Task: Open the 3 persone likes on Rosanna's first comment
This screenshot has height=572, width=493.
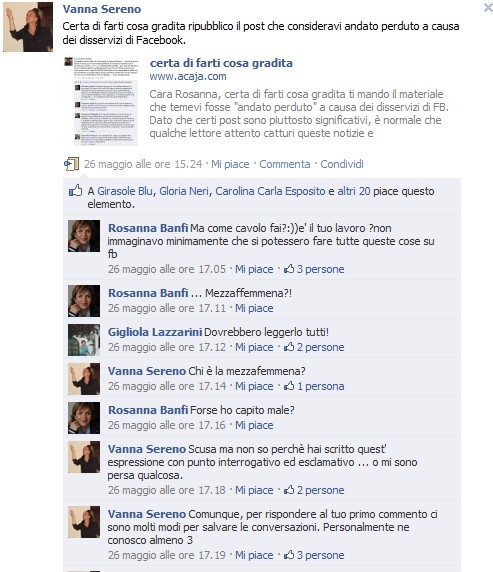Action: click(314, 269)
